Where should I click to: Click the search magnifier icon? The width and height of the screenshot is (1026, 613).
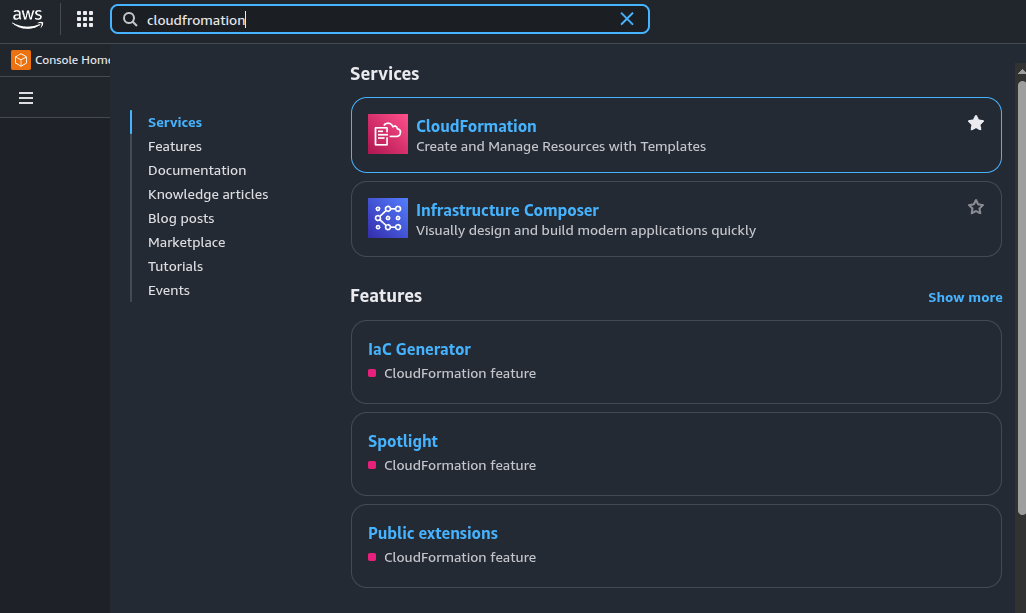point(130,19)
